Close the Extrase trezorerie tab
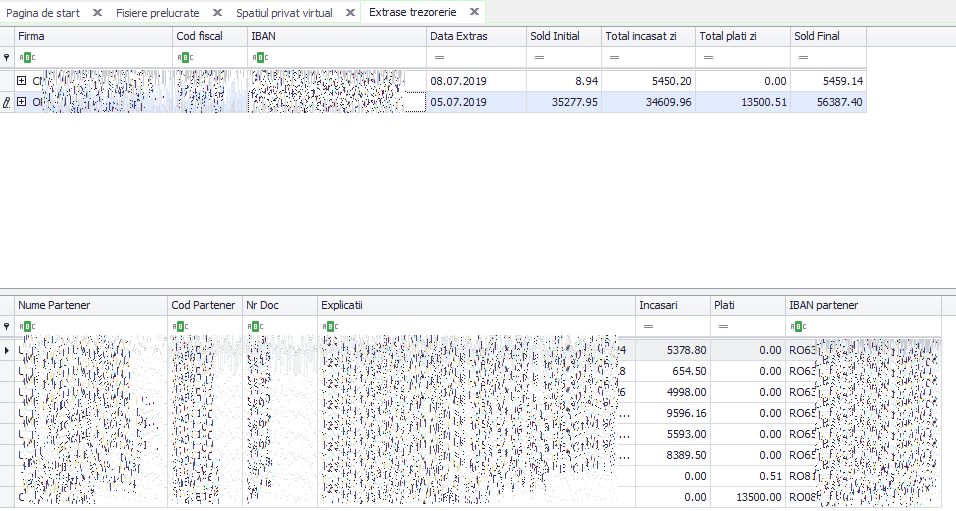Image resolution: width=956 pixels, height=511 pixels. click(474, 12)
